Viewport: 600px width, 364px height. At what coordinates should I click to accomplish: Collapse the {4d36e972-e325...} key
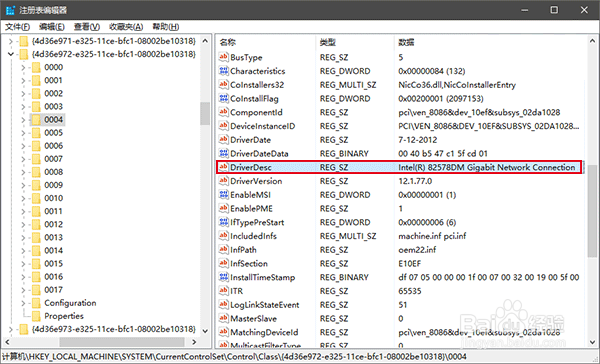[11, 54]
